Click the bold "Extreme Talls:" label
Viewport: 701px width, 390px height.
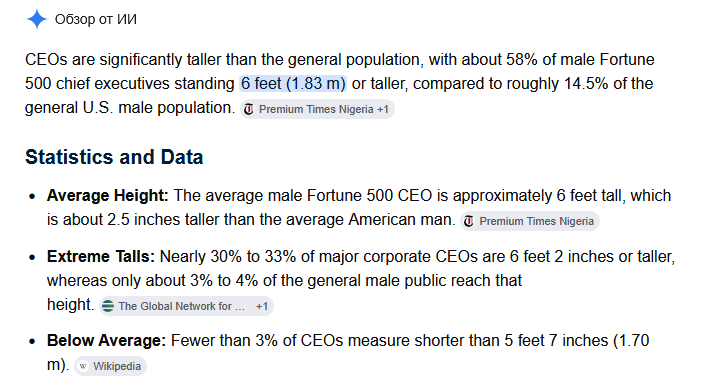point(101,256)
